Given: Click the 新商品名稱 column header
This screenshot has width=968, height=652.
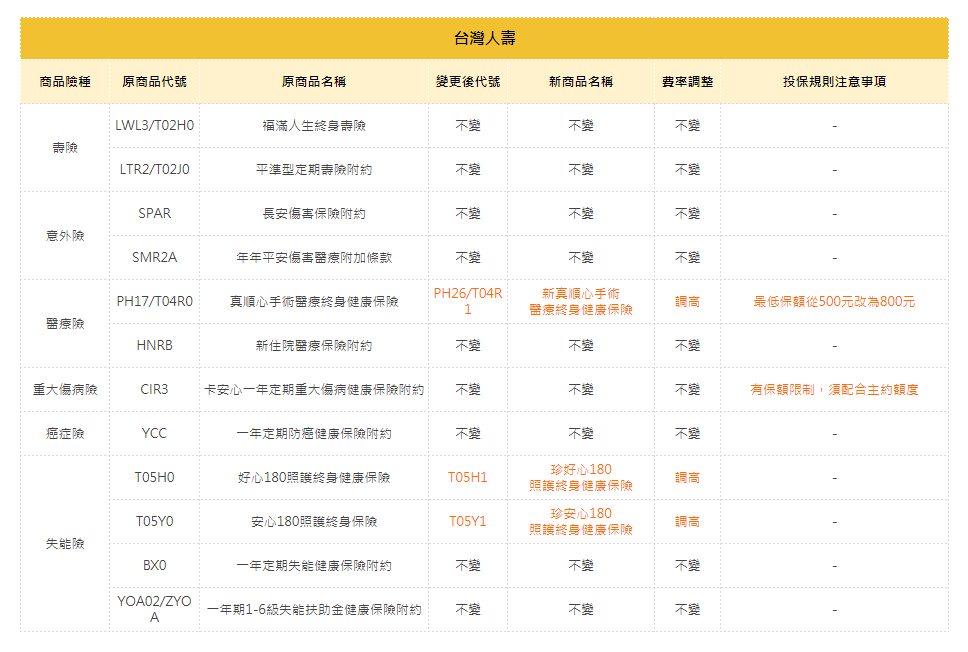Looking at the screenshot, I should click(x=581, y=82).
